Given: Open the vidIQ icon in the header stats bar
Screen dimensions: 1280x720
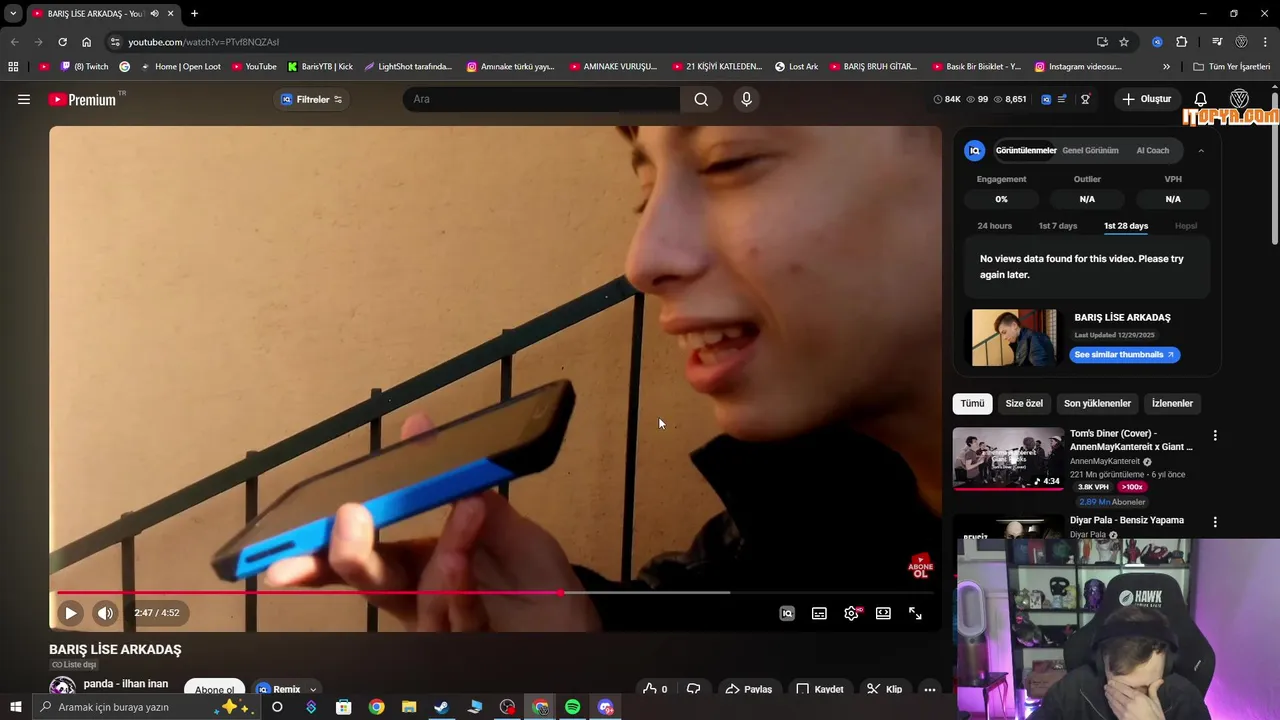Looking at the screenshot, I should 1046,99.
